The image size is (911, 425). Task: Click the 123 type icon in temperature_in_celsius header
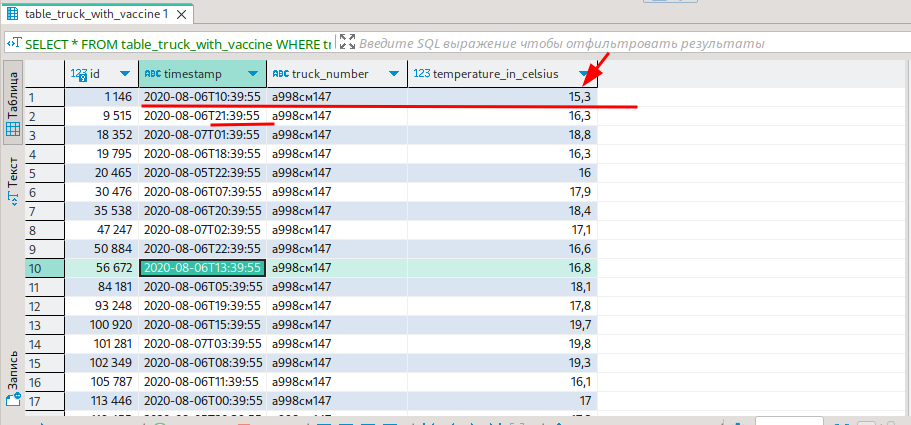pos(422,74)
